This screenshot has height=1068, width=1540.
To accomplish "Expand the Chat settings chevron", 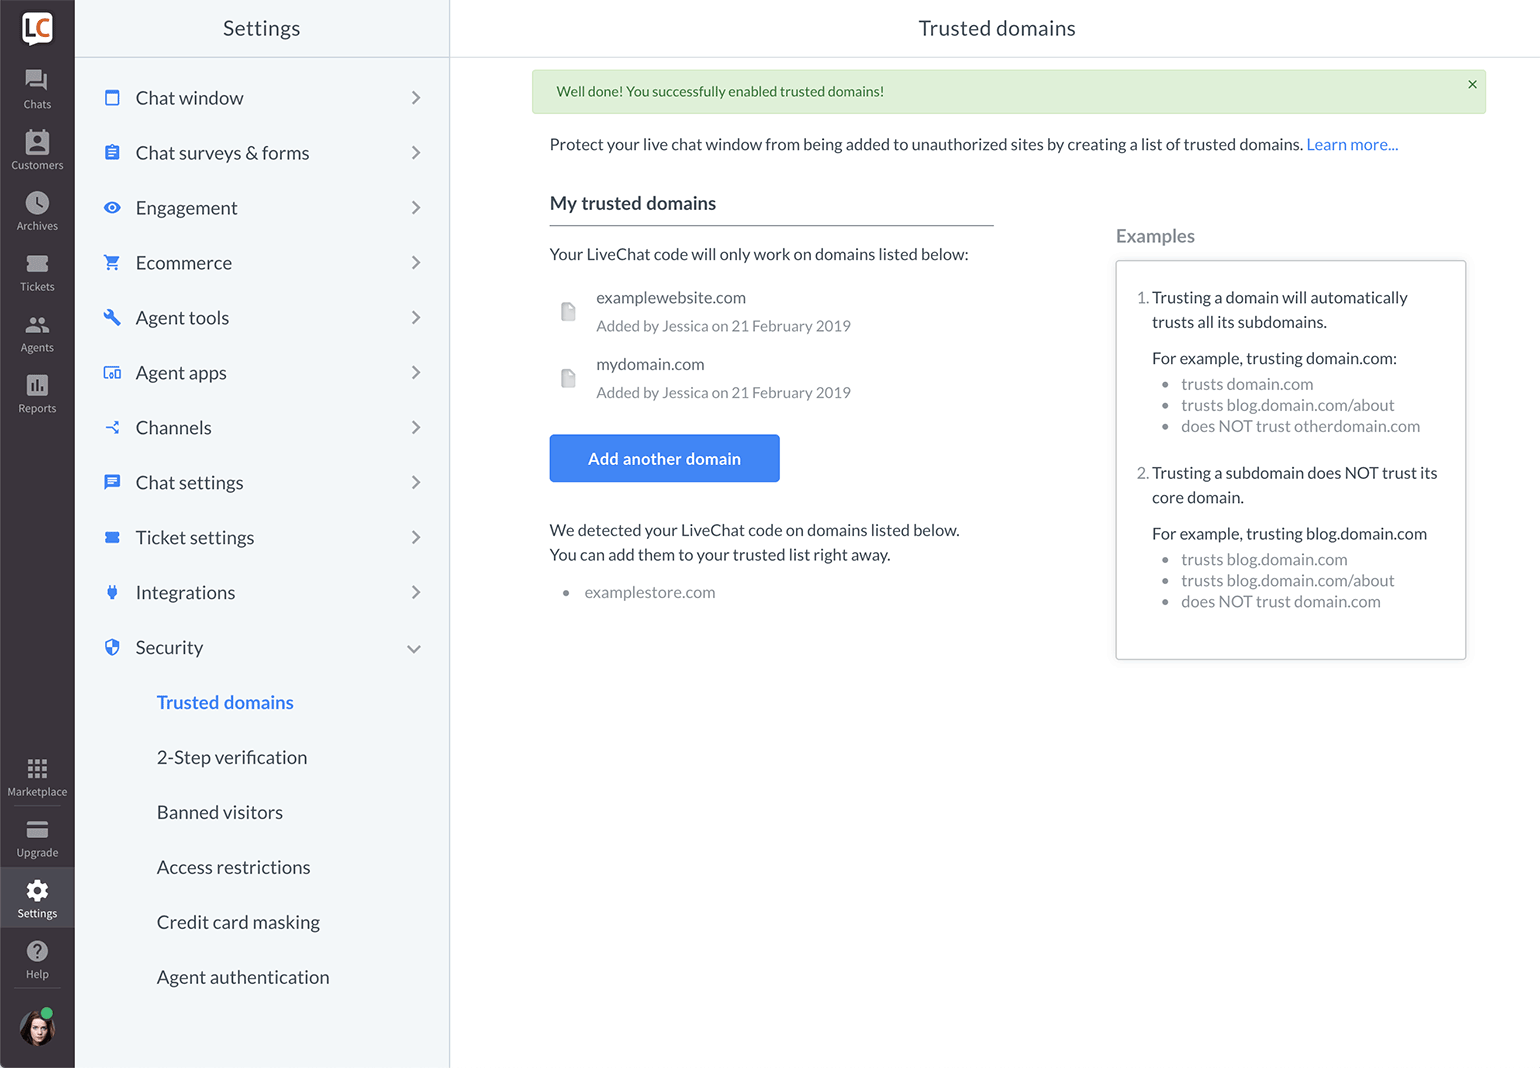I will [415, 483].
